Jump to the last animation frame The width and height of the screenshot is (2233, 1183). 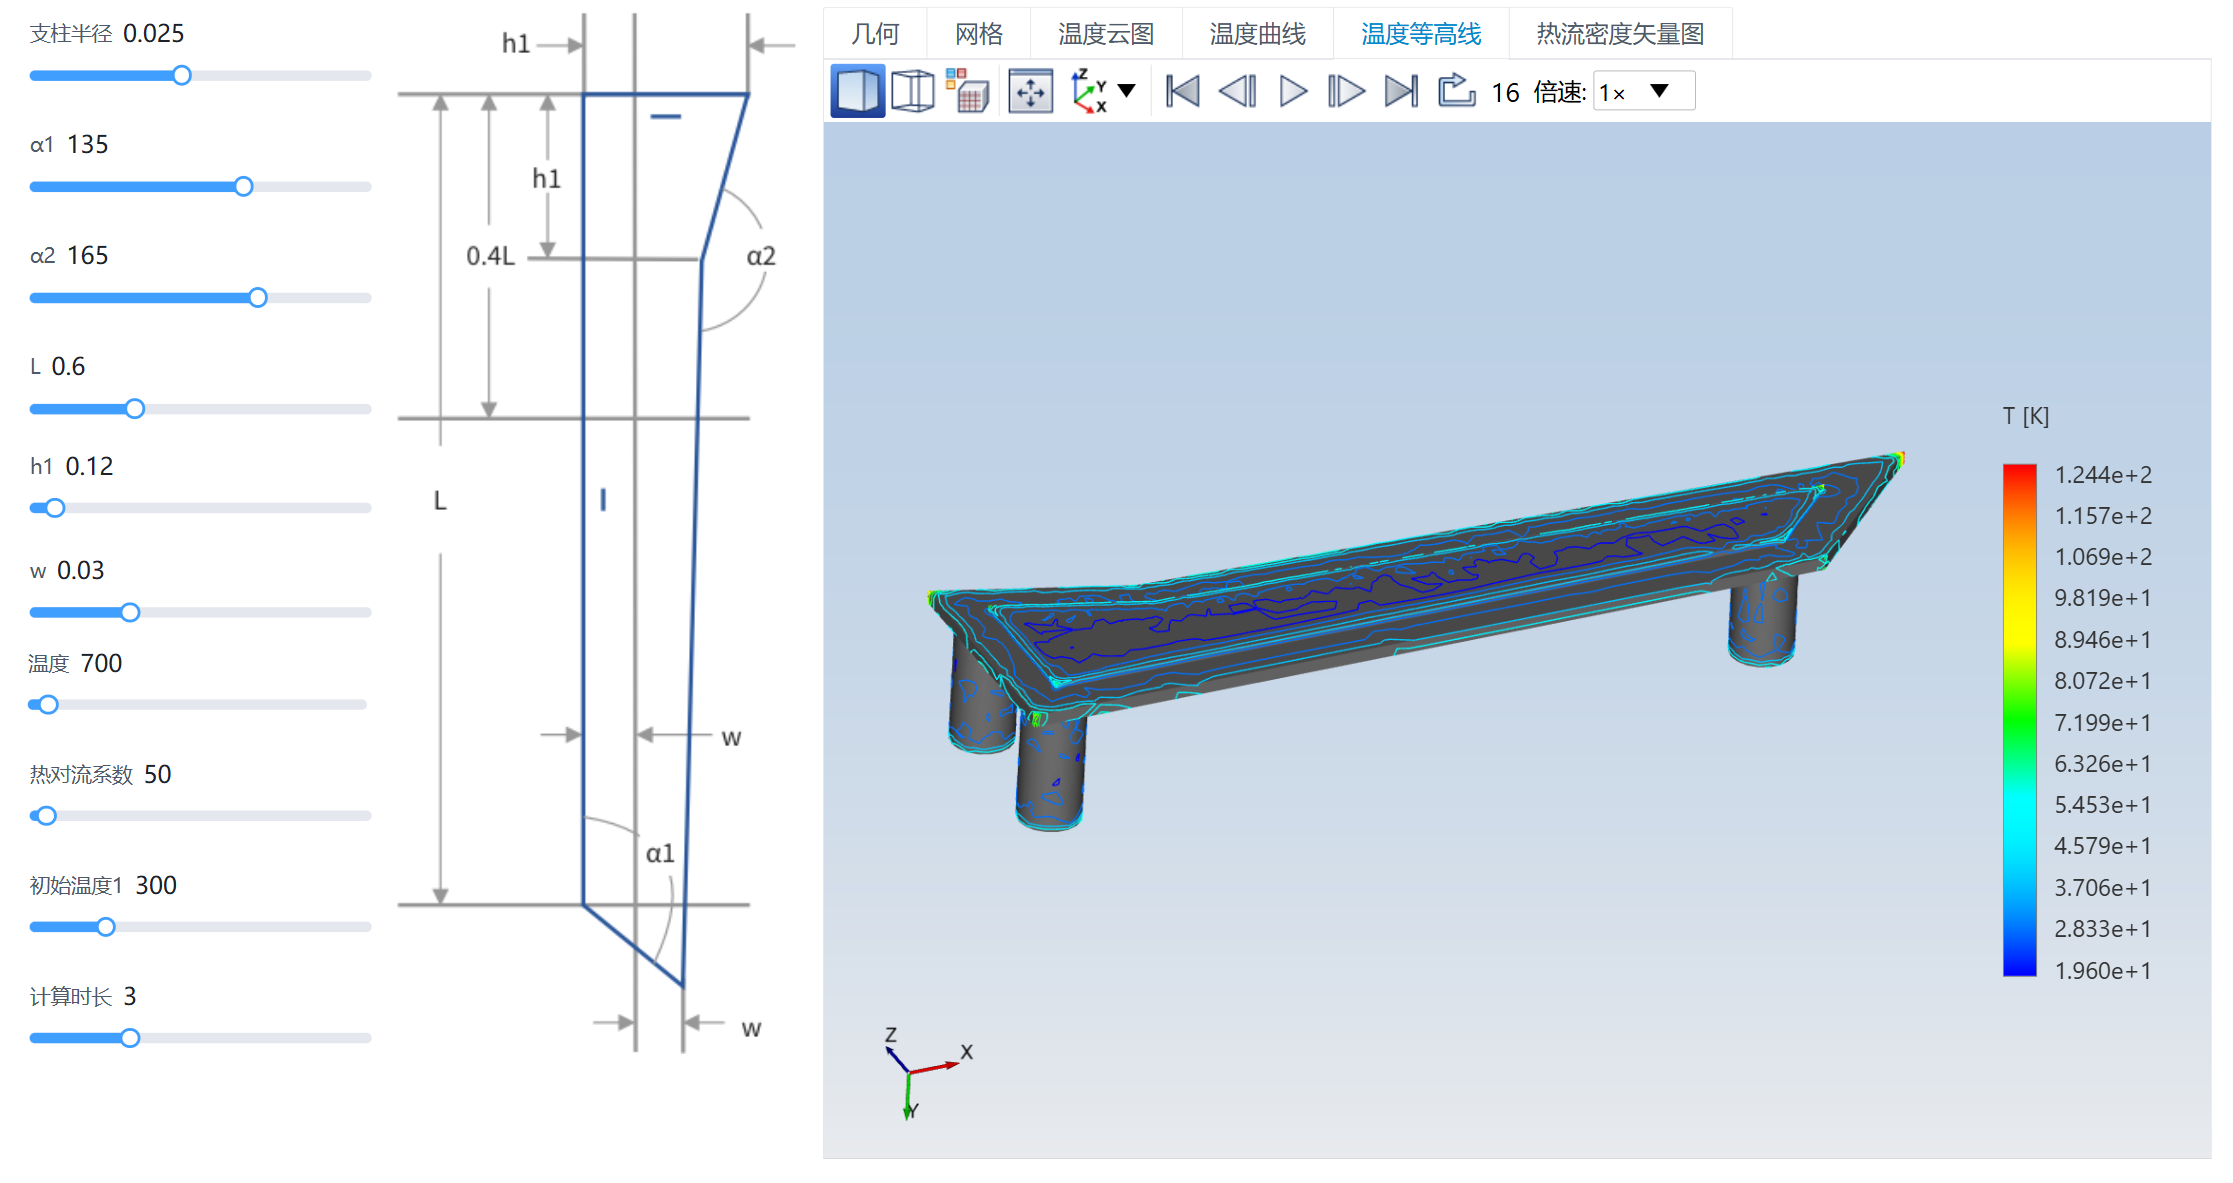pos(1401,92)
